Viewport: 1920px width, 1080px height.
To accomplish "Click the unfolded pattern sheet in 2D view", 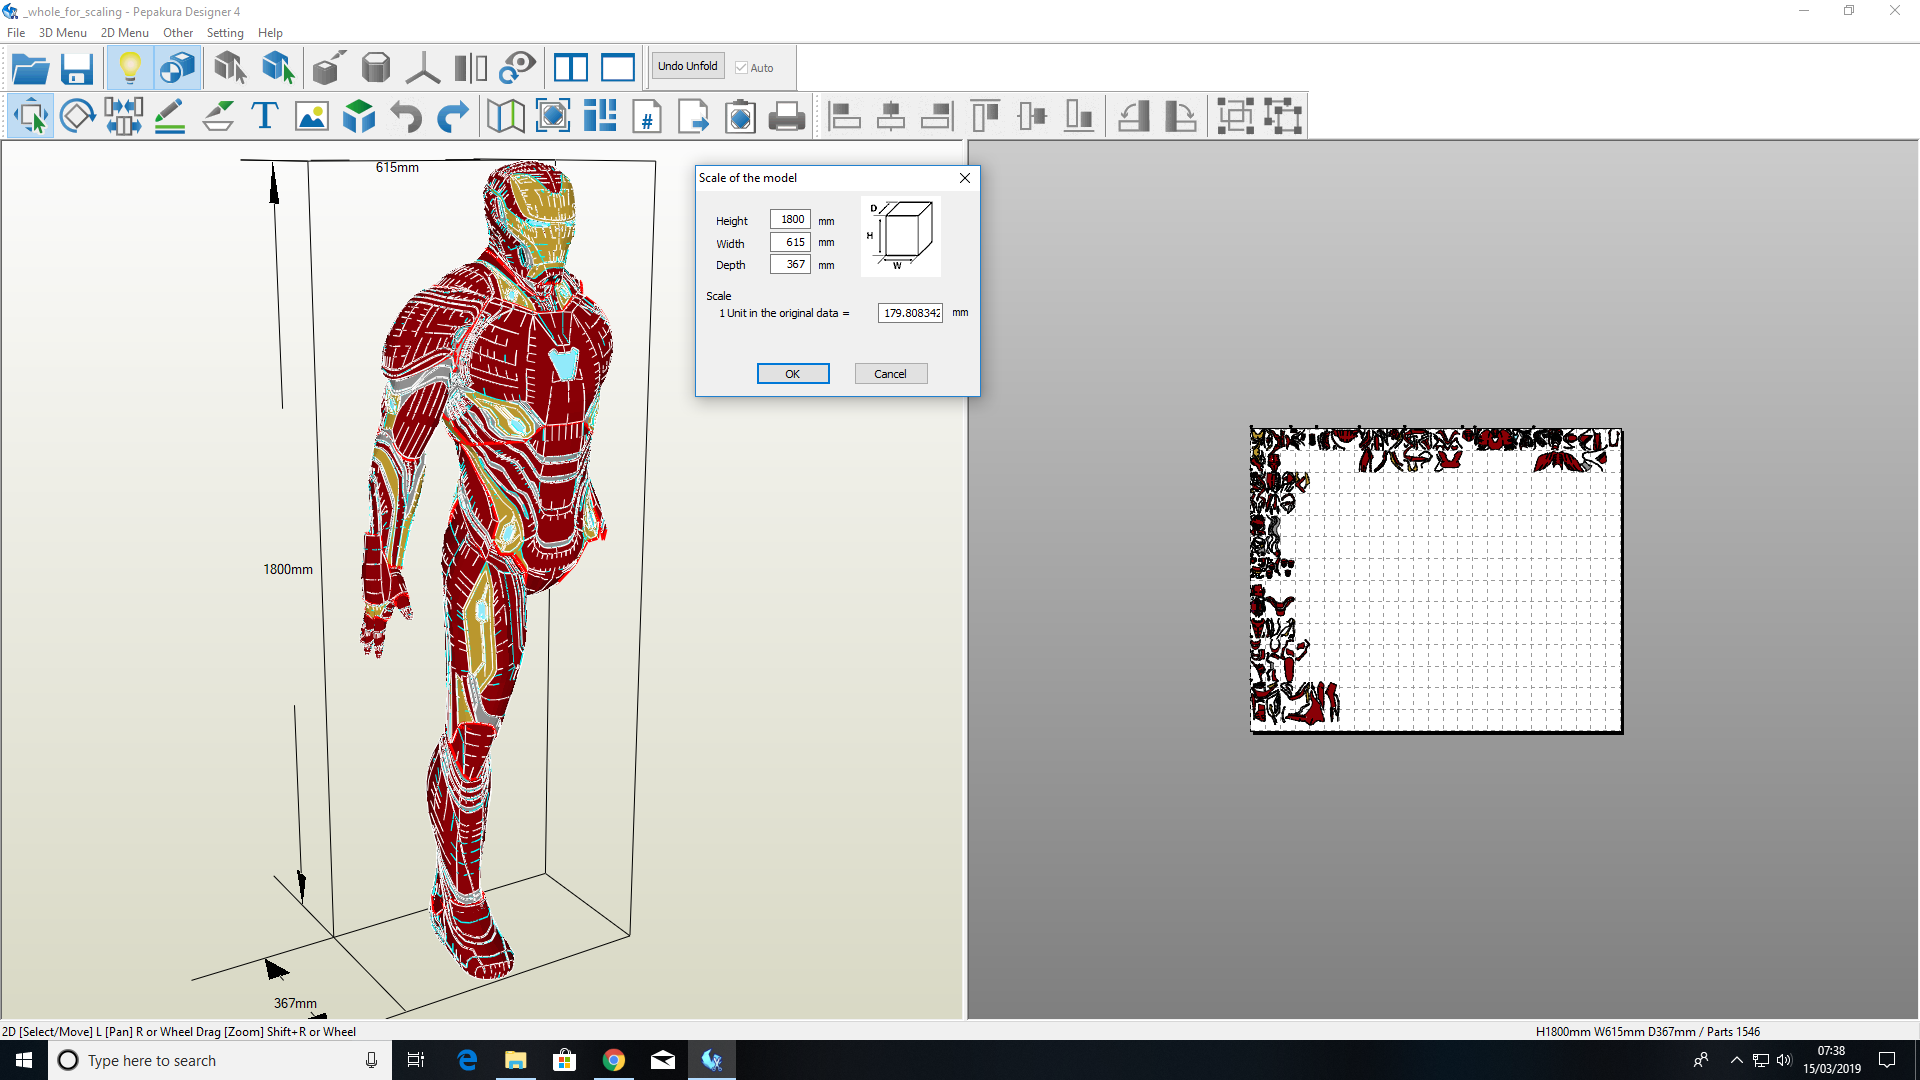I will coord(1436,581).
